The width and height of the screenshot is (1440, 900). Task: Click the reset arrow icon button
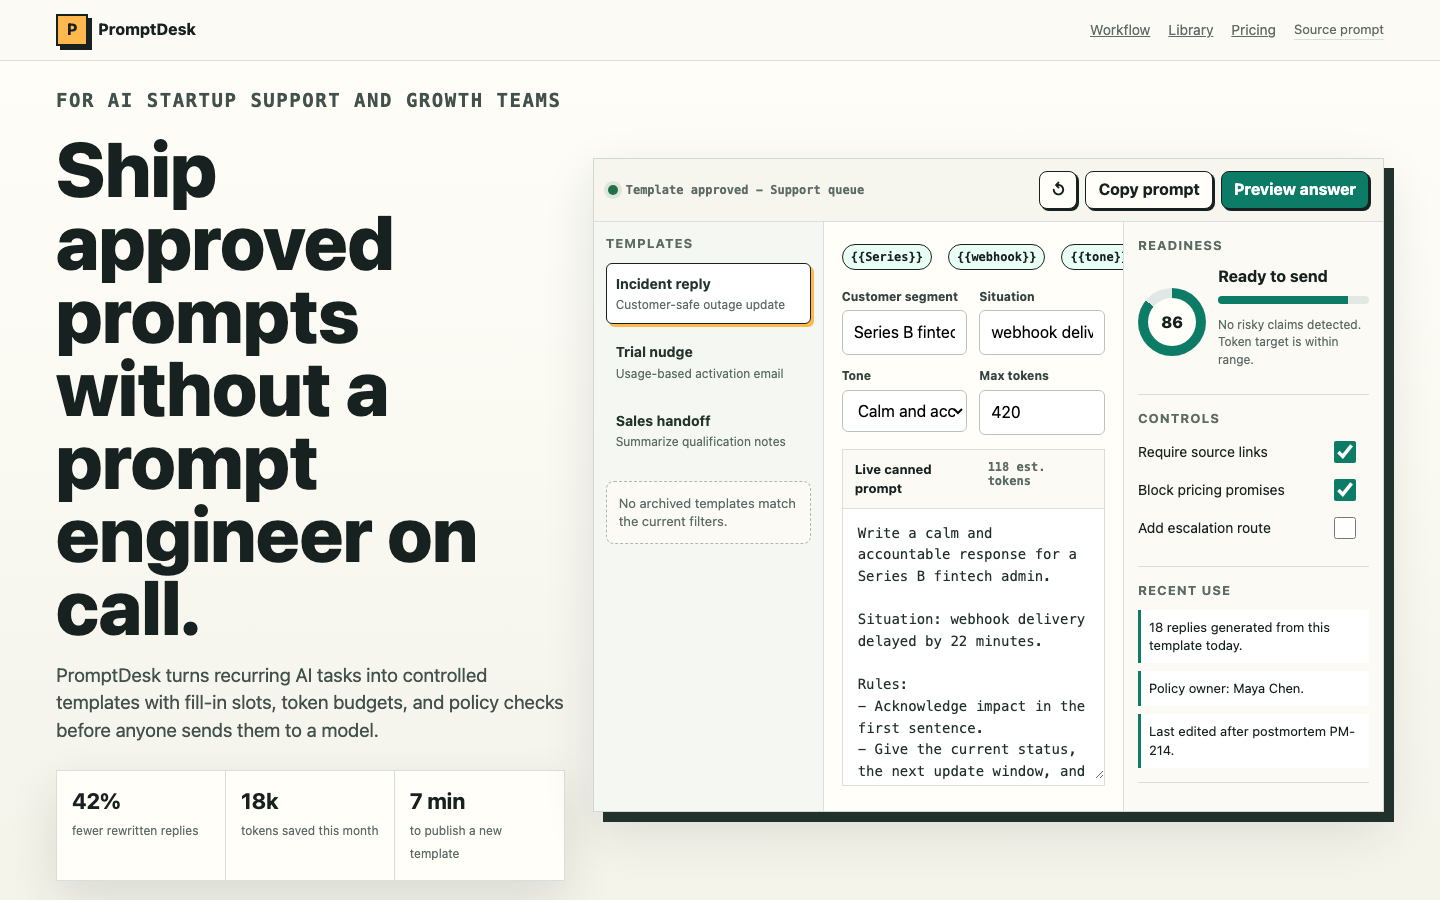[1058, 189]
